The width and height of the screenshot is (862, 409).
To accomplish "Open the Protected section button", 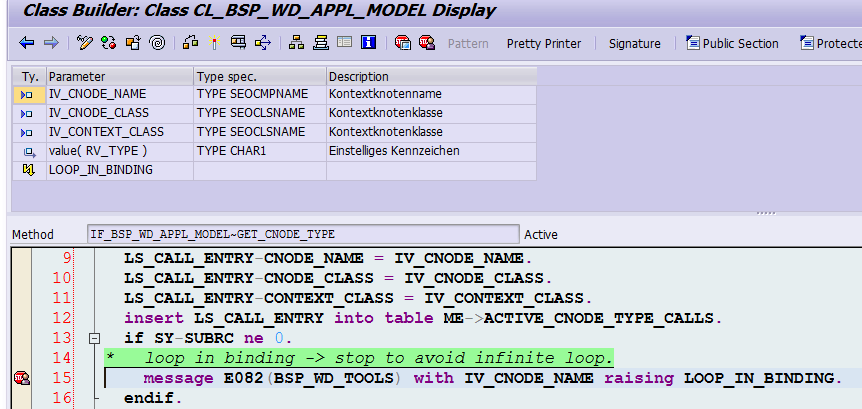I will coord(831,43).
